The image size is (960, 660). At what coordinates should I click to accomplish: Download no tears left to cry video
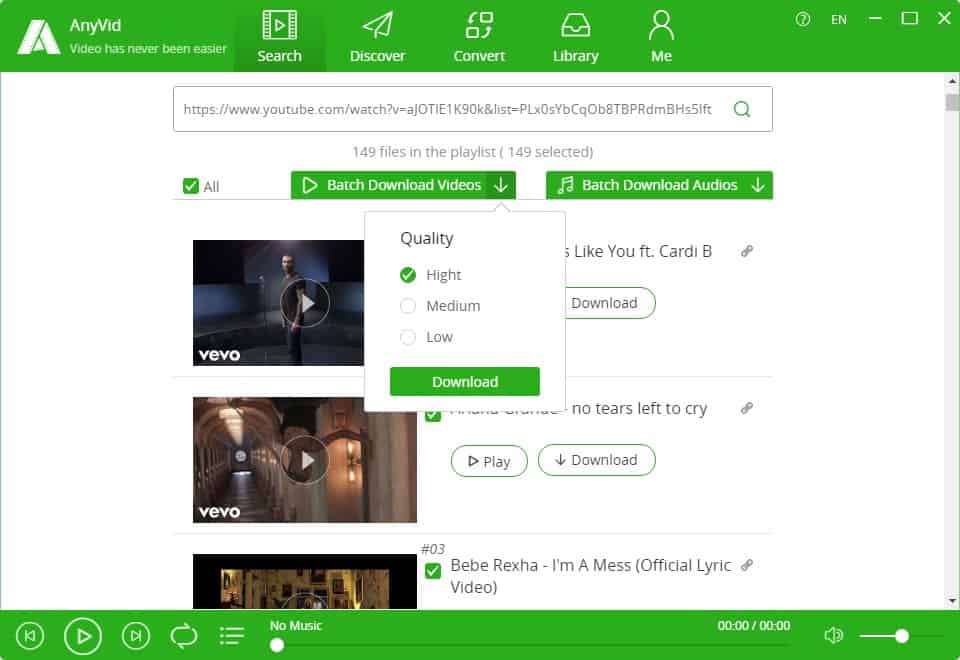[596, 460]
